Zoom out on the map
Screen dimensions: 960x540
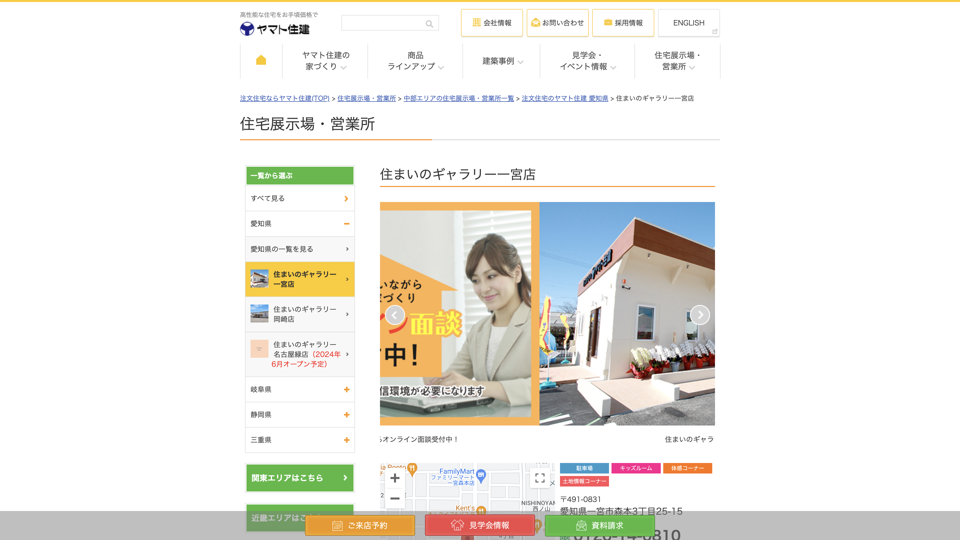(395, 499)
